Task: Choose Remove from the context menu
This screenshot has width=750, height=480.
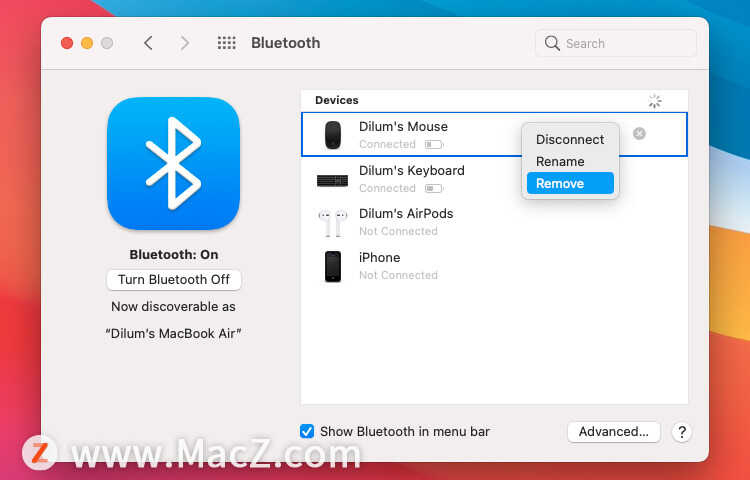Action: click(x=570, y=183)
